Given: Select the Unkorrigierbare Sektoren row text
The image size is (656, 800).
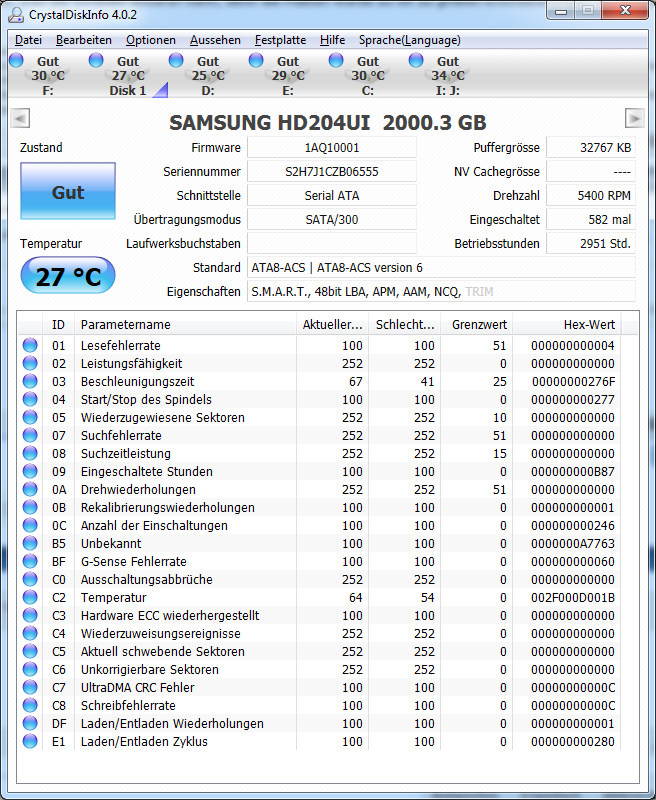Looking at the screenshot, I should (149, 669).
